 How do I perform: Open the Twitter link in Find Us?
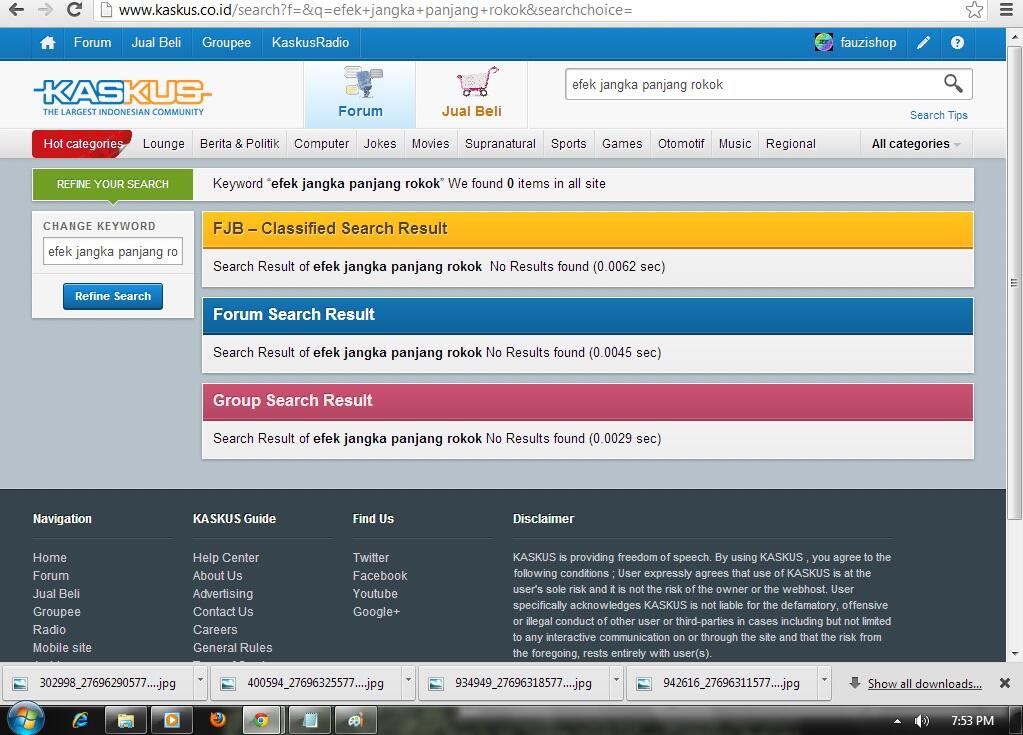tap(371, 558)
